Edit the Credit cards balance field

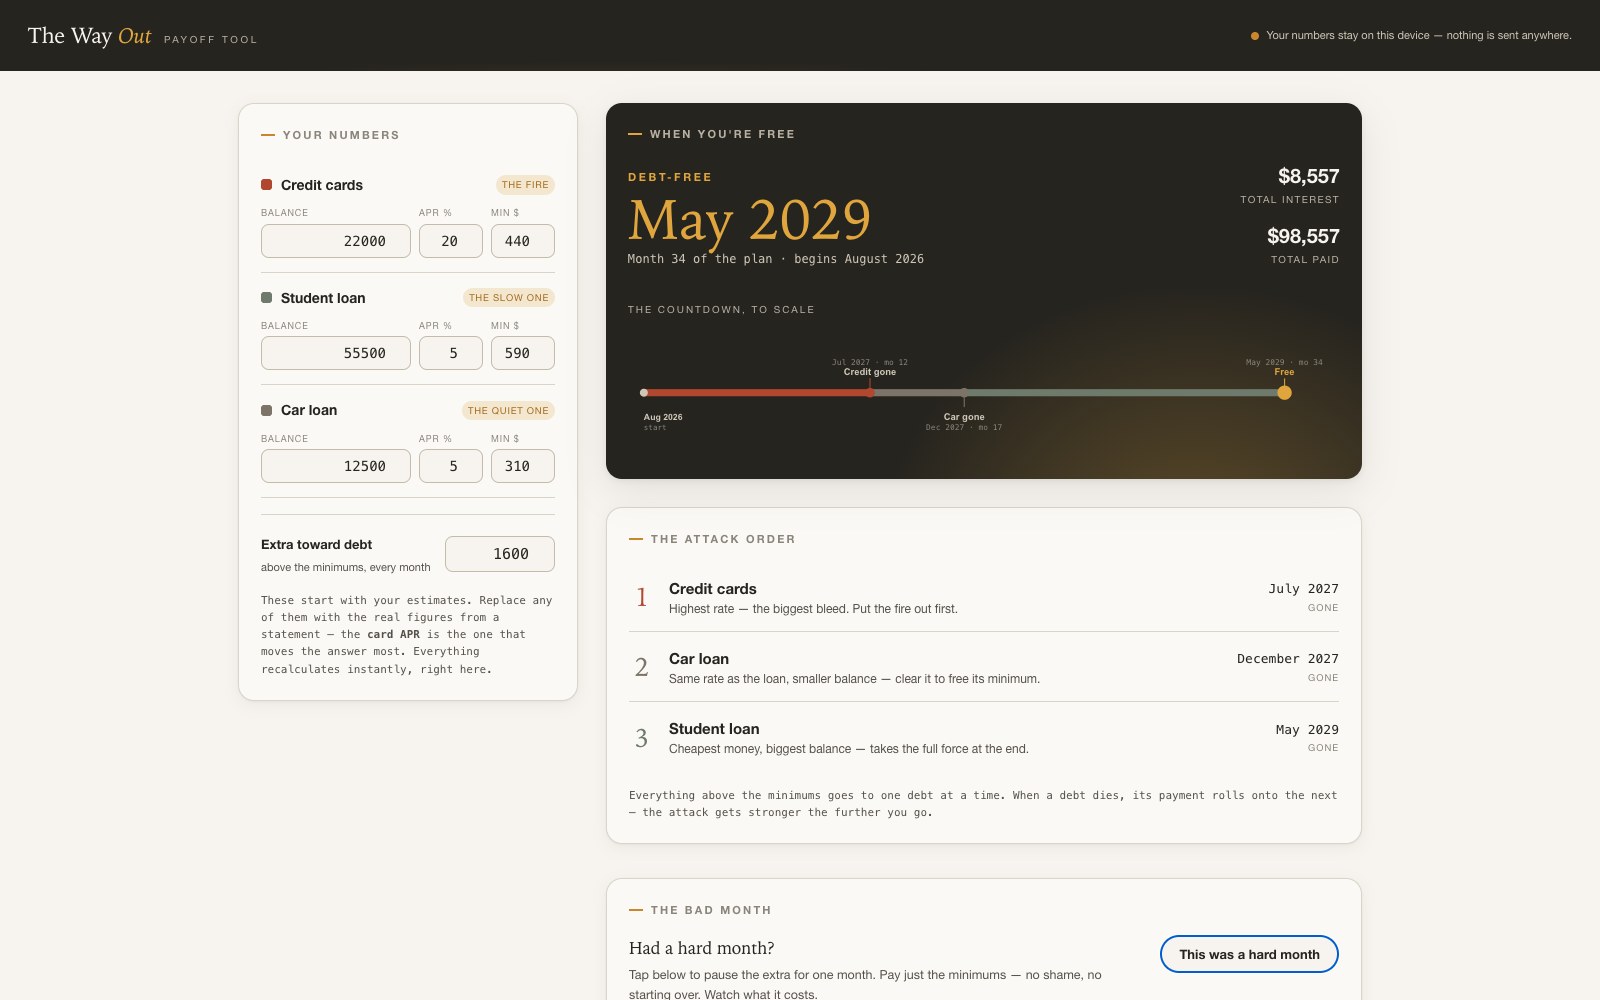336,241
